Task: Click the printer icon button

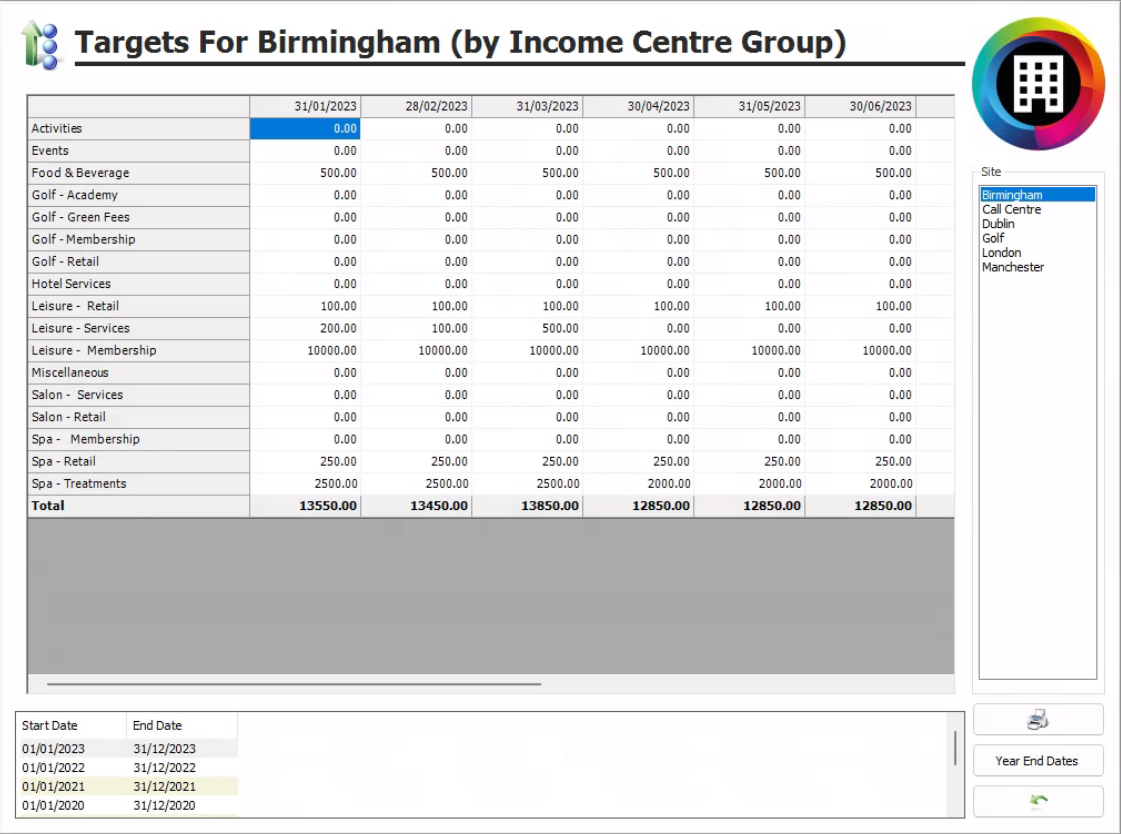Action: (x=1037, y=720)
